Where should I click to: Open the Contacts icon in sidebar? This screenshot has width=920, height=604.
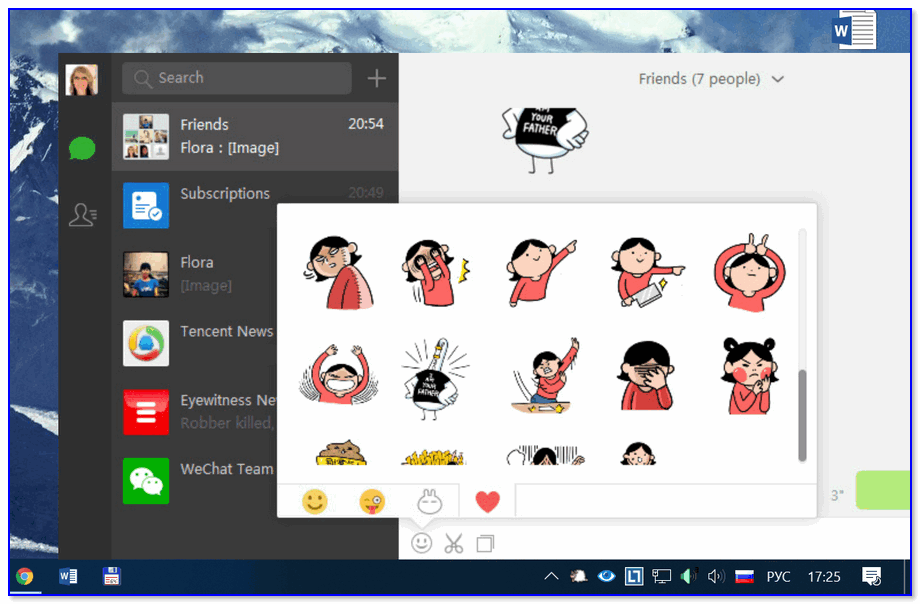[82, 214]
